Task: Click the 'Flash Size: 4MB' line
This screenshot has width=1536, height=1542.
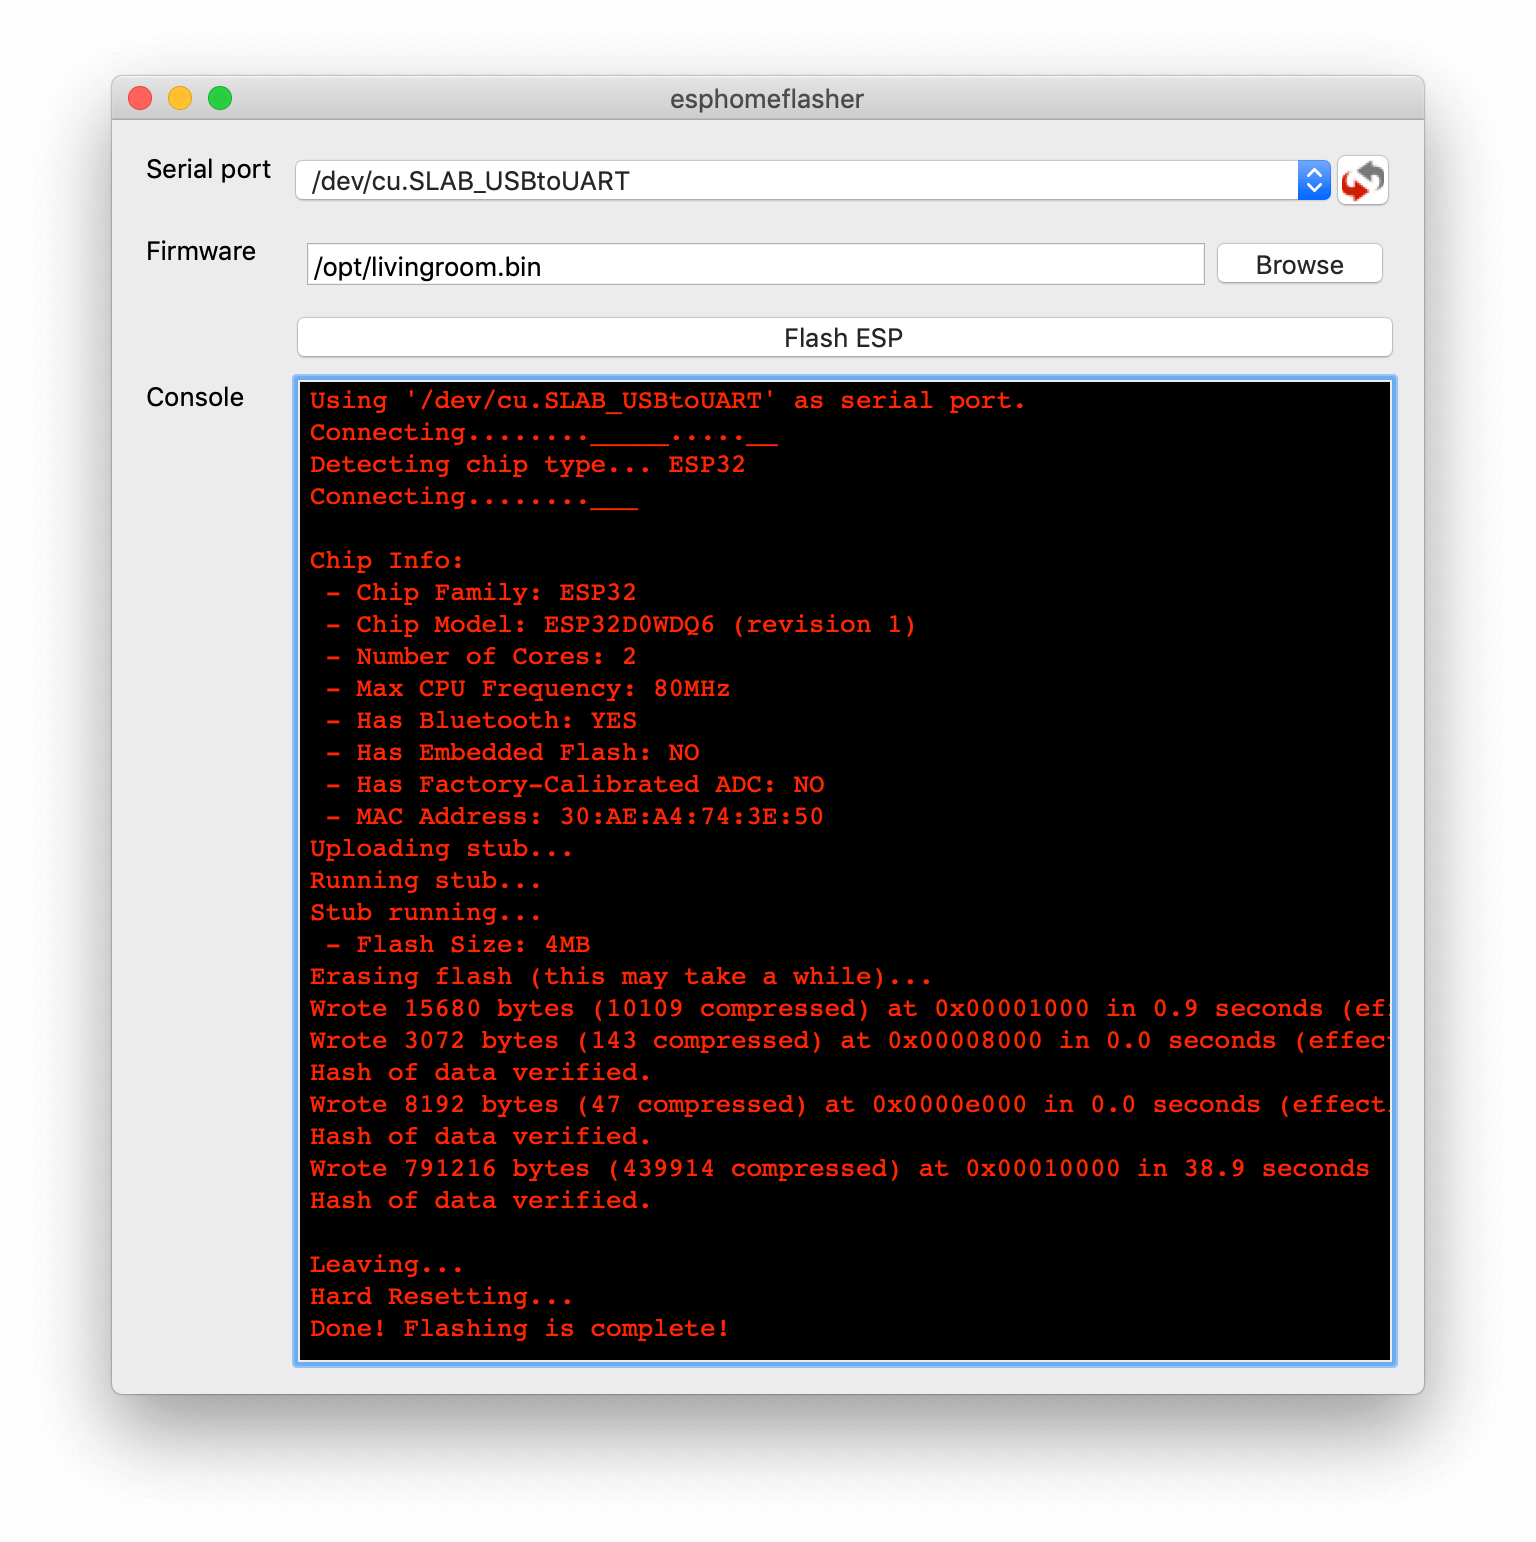Action: (x=458, y=945)
